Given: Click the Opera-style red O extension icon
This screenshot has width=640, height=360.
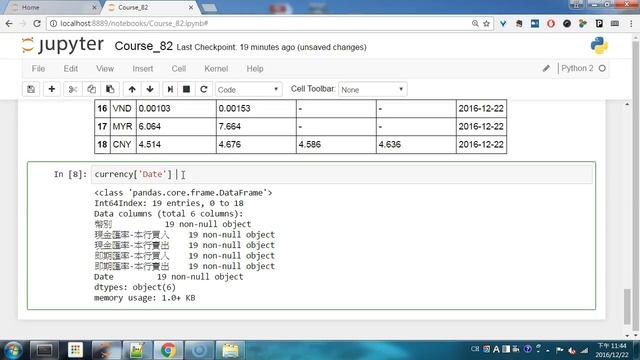Looking at the screenshot, I should 551,24.
